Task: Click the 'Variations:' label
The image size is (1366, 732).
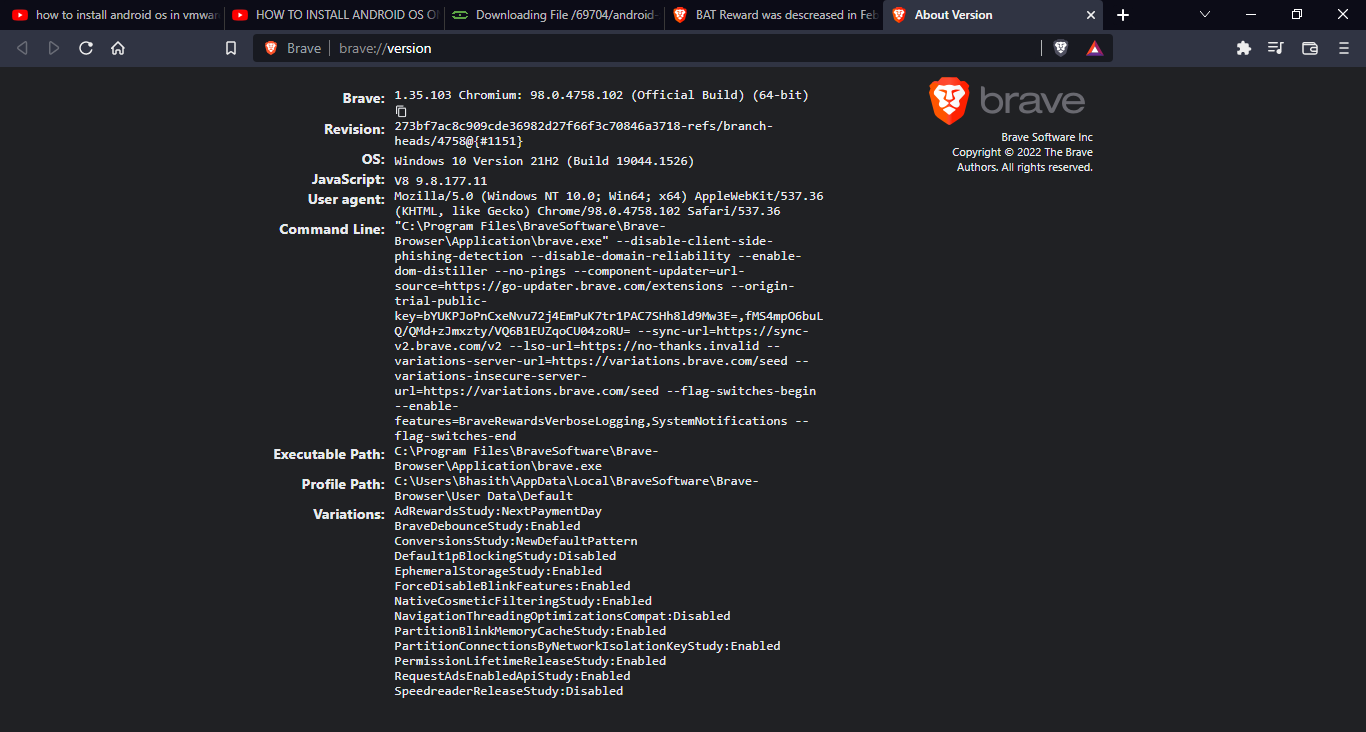Action: 349,514
